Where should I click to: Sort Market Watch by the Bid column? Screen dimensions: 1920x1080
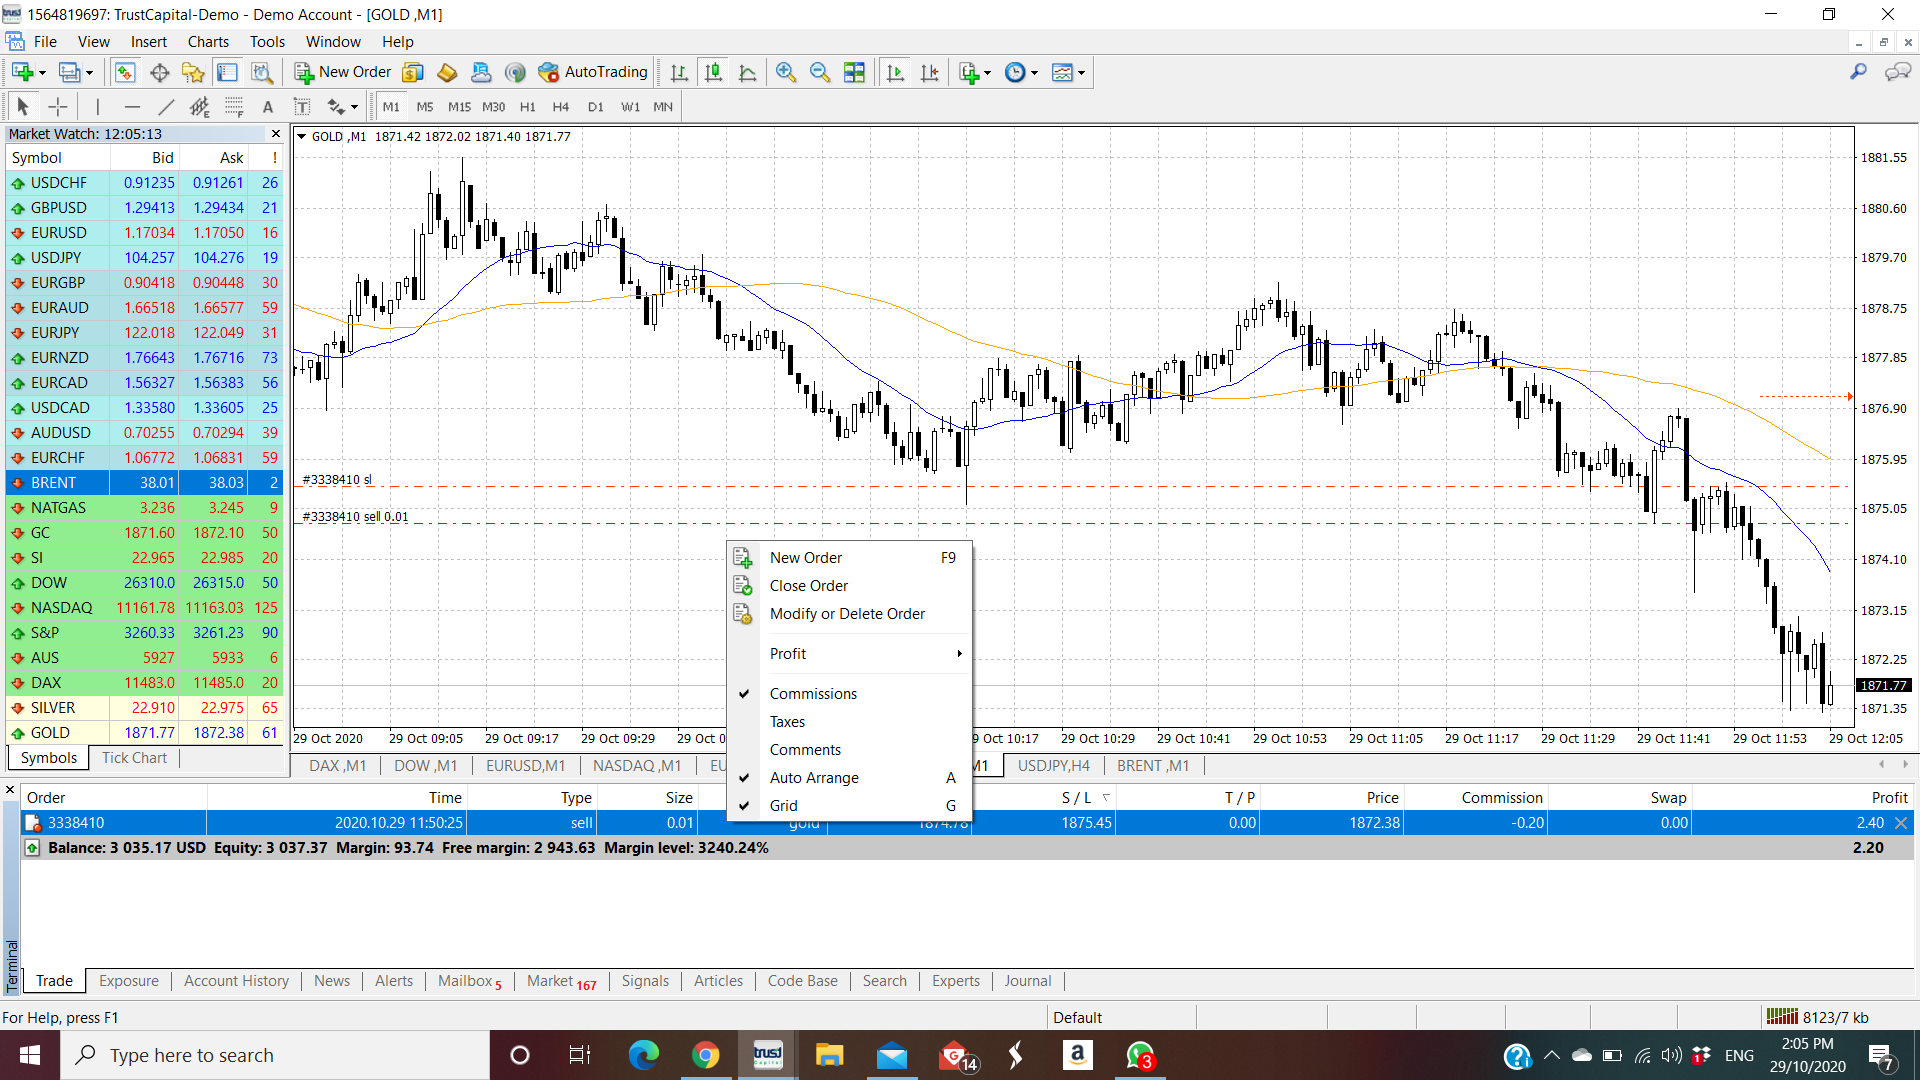(144, 157)
